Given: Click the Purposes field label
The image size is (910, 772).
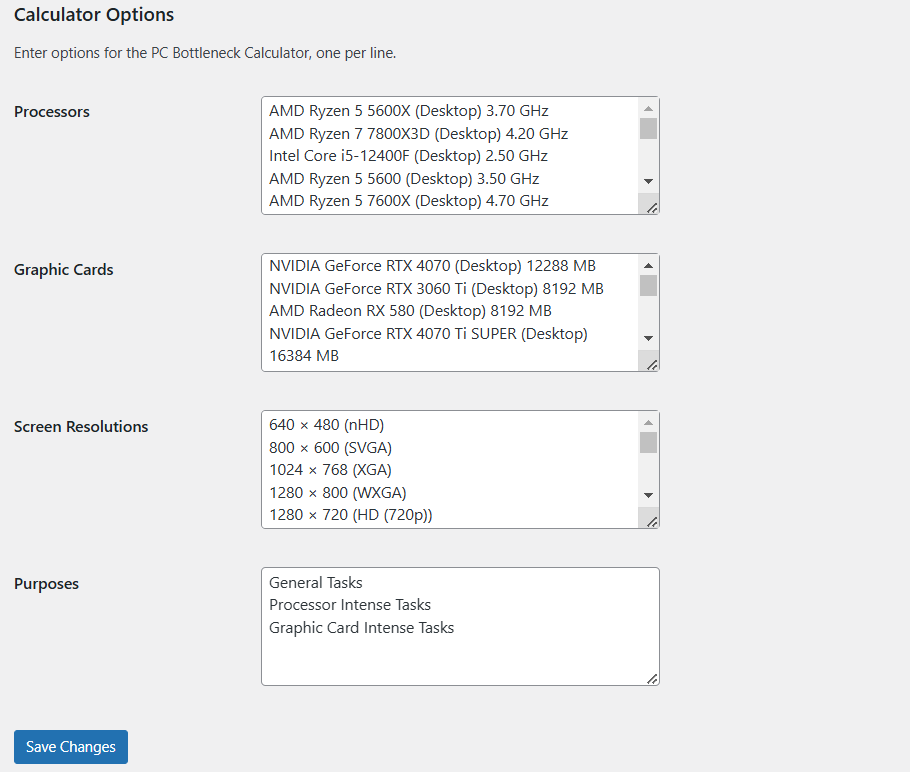Looking at the screenshot, I should tap(46, 584).
